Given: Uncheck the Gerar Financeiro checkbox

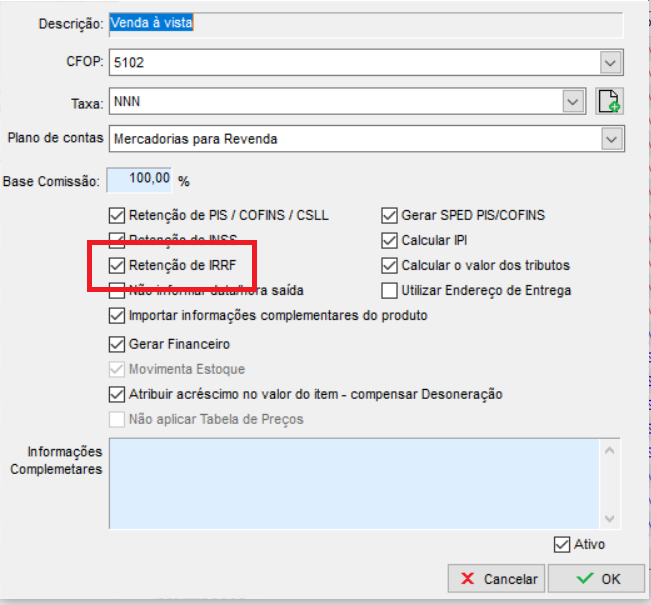Looking at the screenshot, I should click(116, 344).
